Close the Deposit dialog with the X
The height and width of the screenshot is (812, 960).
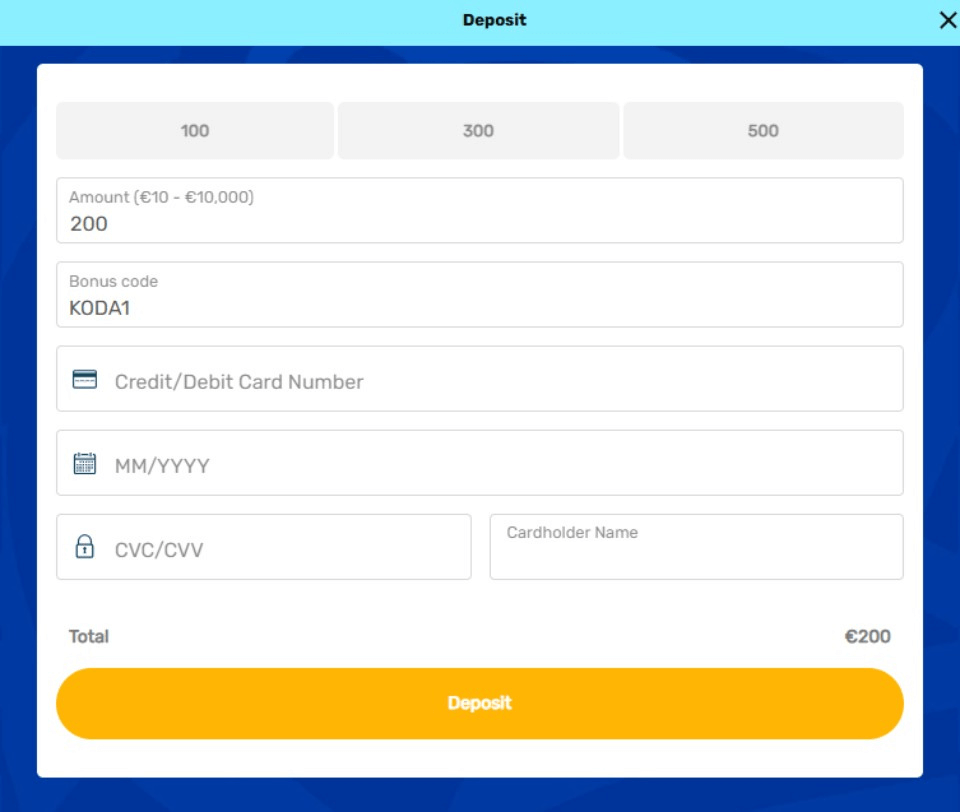point(947,21)
